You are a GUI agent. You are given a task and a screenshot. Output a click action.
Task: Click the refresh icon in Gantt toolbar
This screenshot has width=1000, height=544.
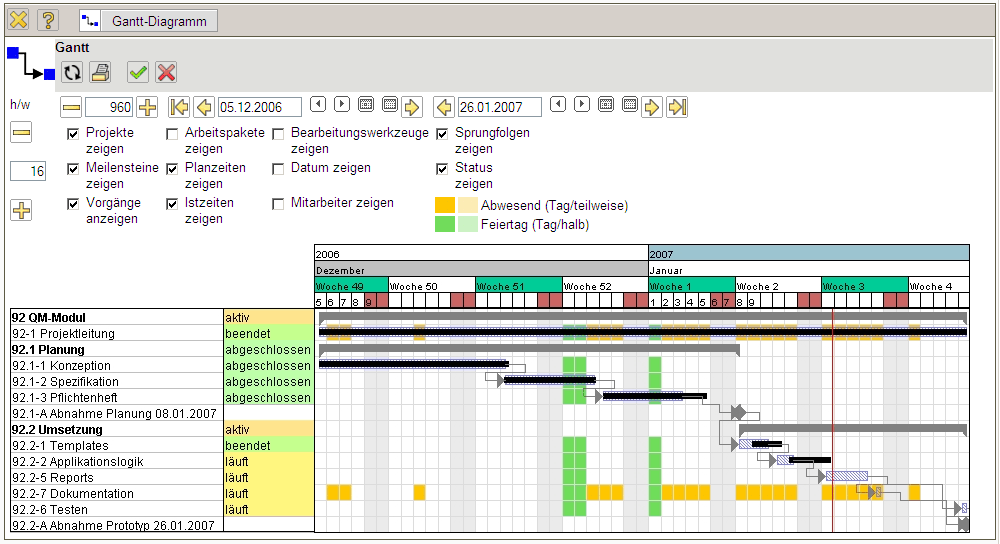point(72,72)
